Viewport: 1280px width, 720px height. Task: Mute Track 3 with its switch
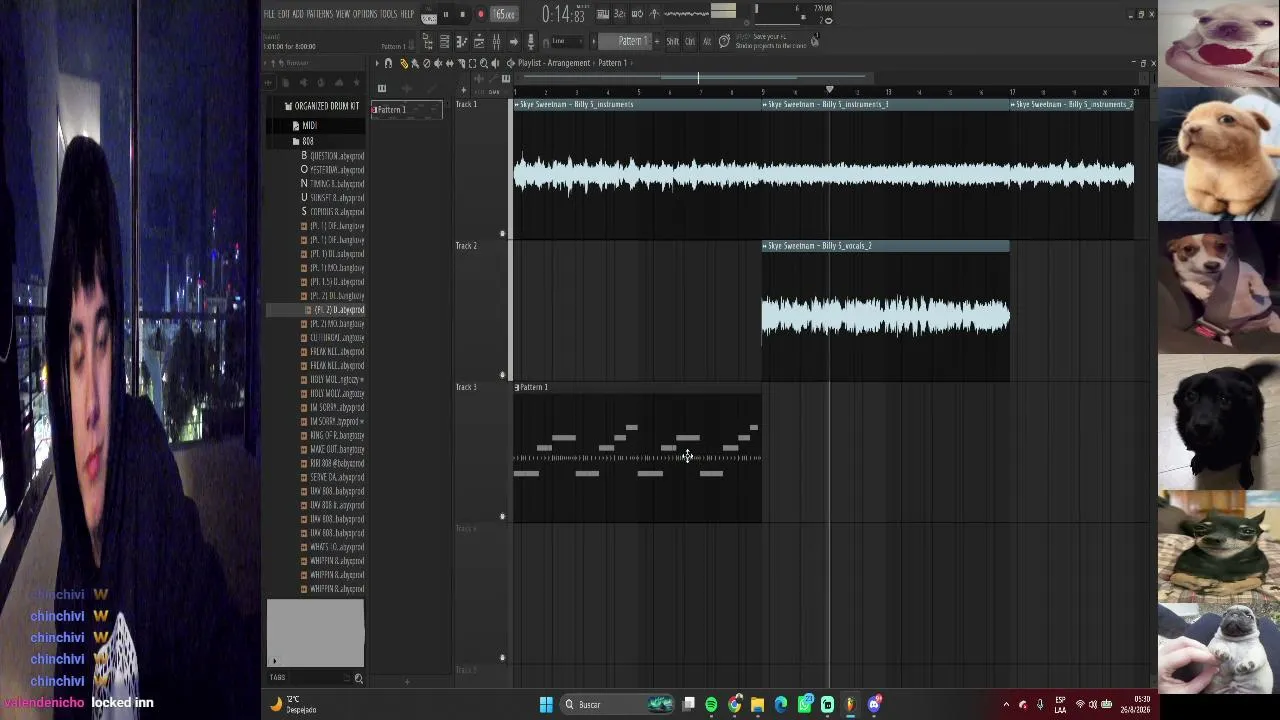tap(502, 516)
